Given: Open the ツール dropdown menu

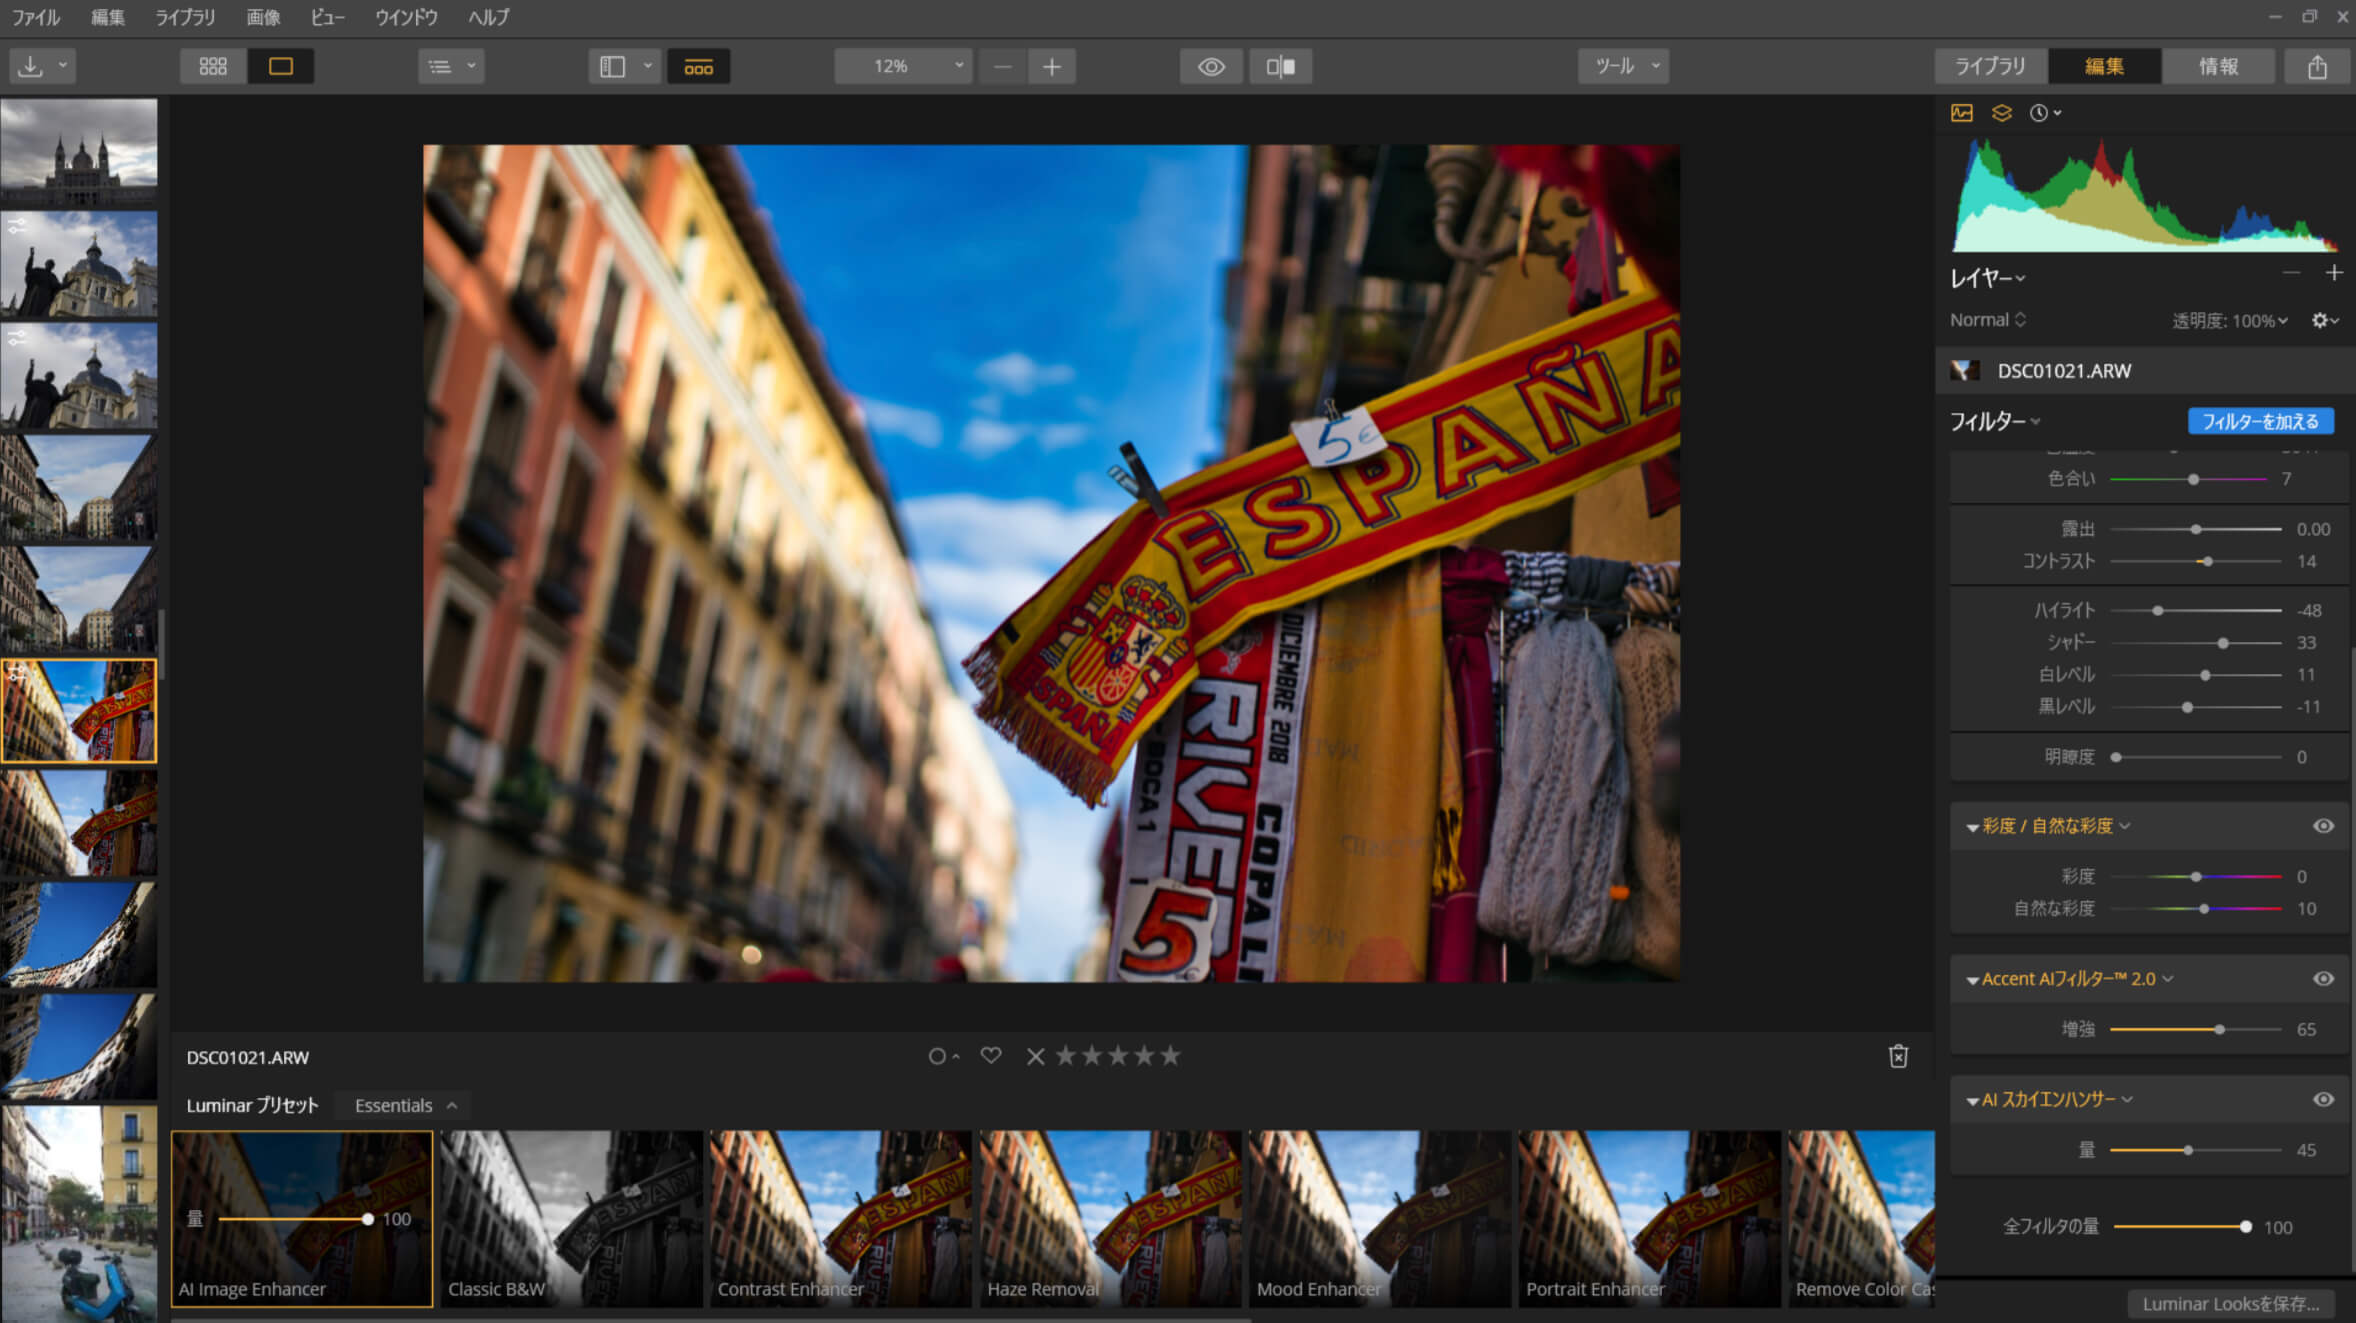Looking at the screenshot, I should [x=1624, y=66].
